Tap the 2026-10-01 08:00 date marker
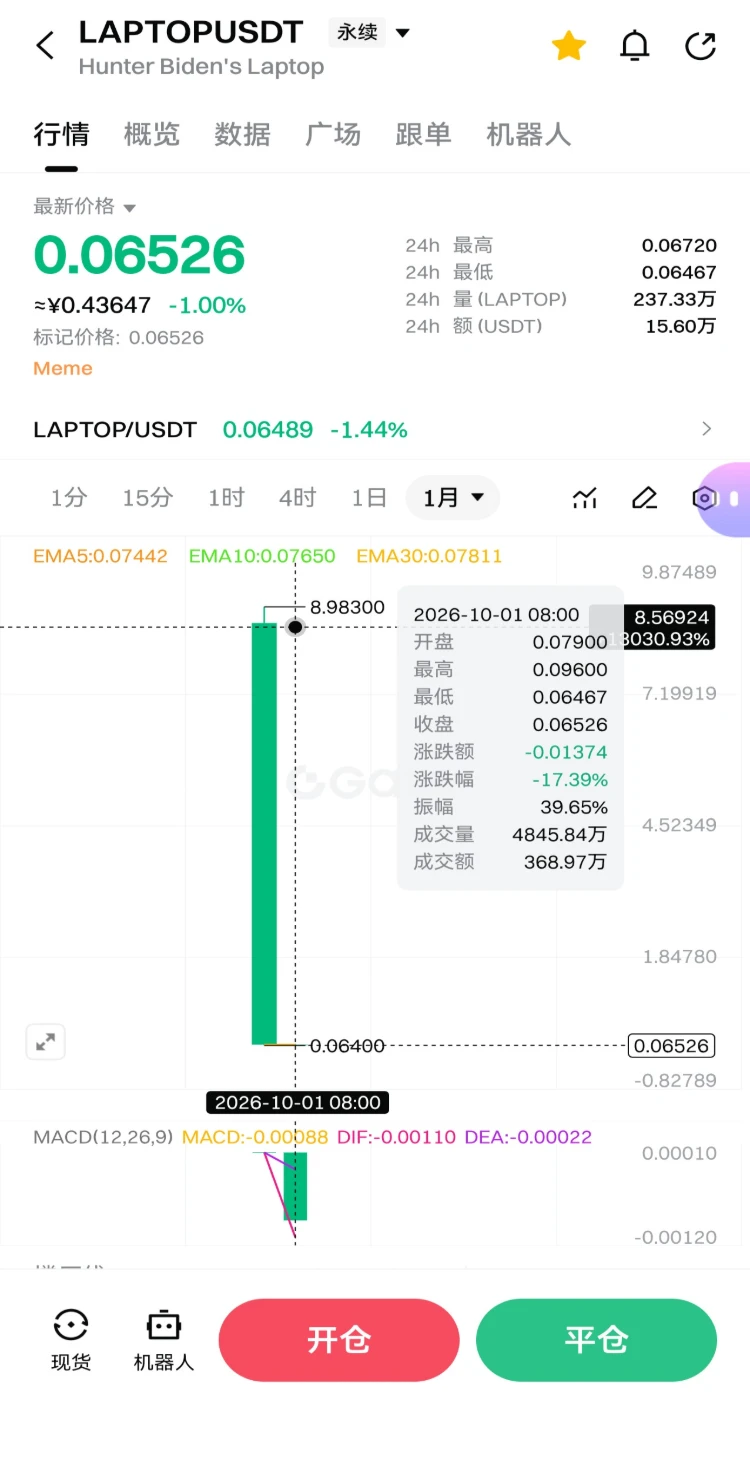The height and width of the screenshot is (1465, 750). tap(298, 1103)
